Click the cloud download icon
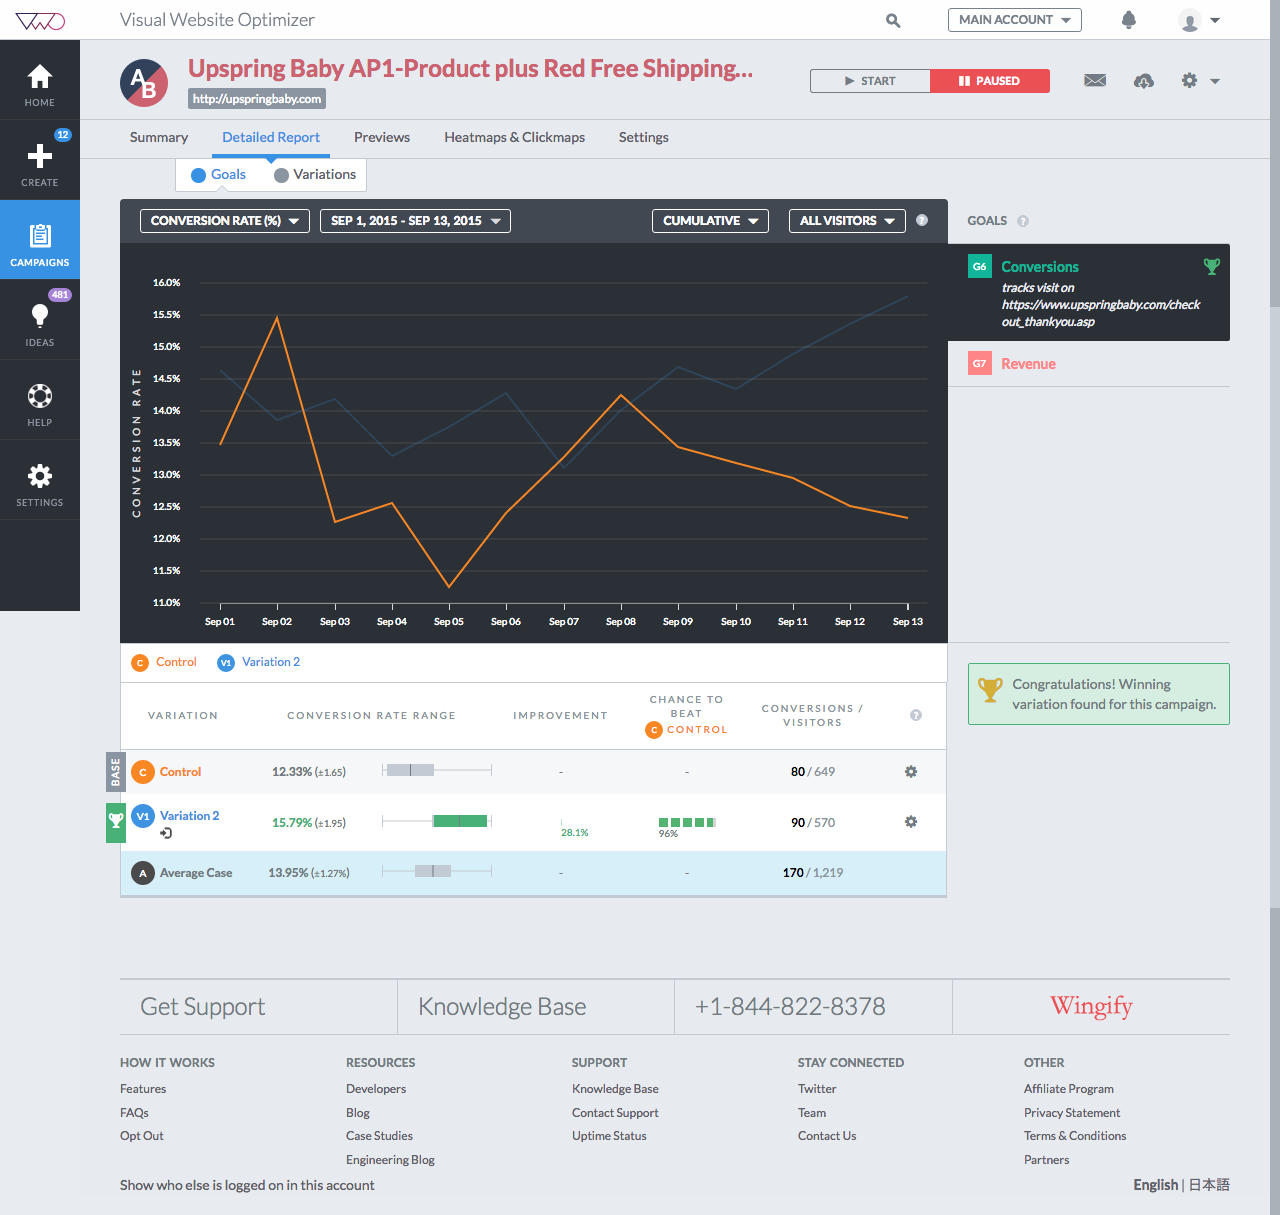Viewport: 1280px width, 1215px height. tap(1144, 81)
